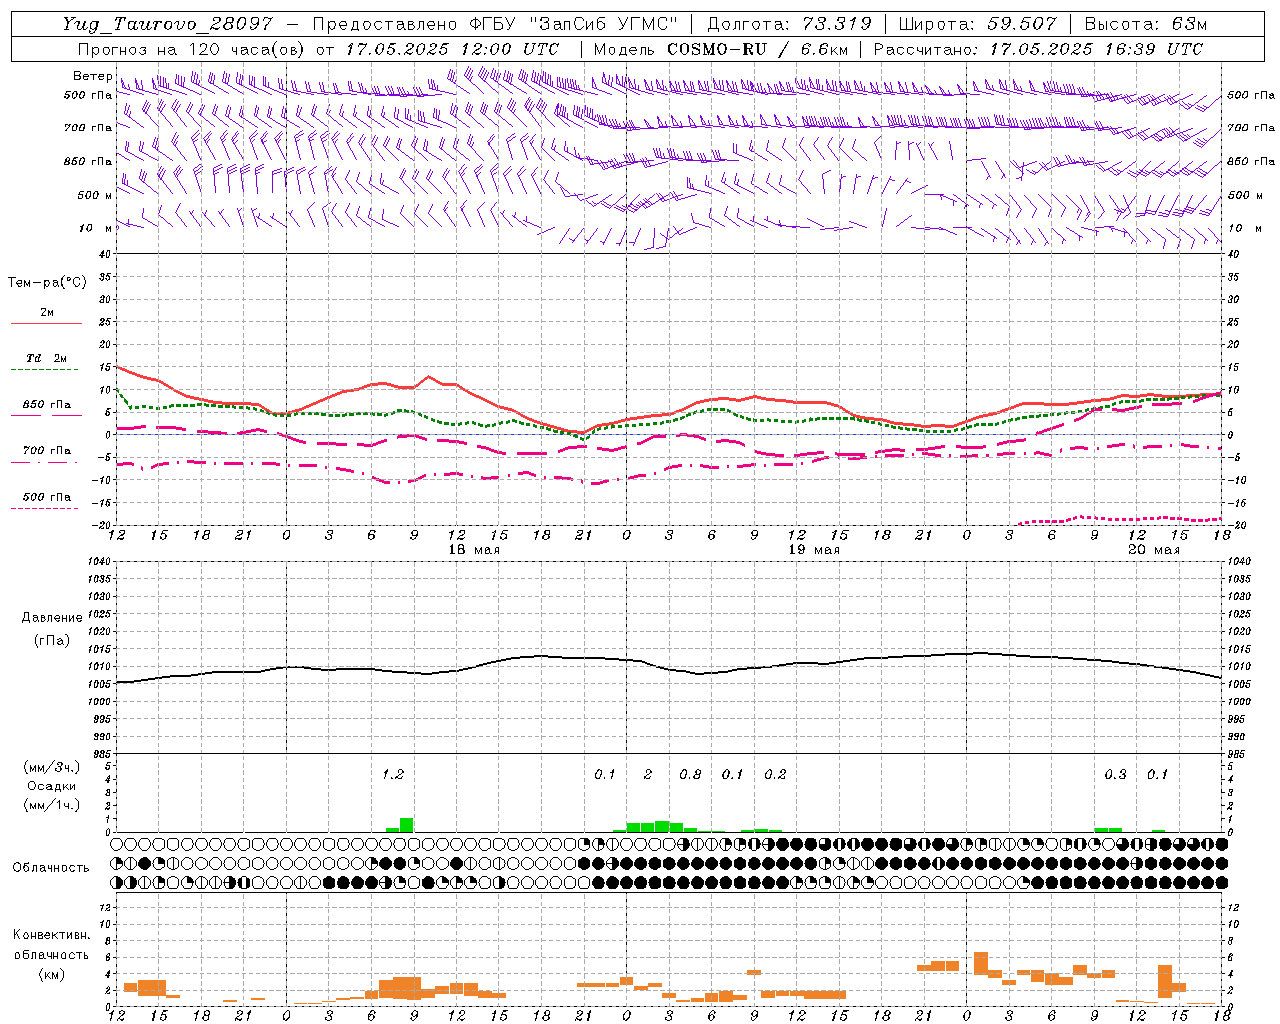Click the computed time 17.05.2025 16:39 UTC
Image resolution: width=1280 pixels, height=1024 pixels.
tap(1096, 49)
